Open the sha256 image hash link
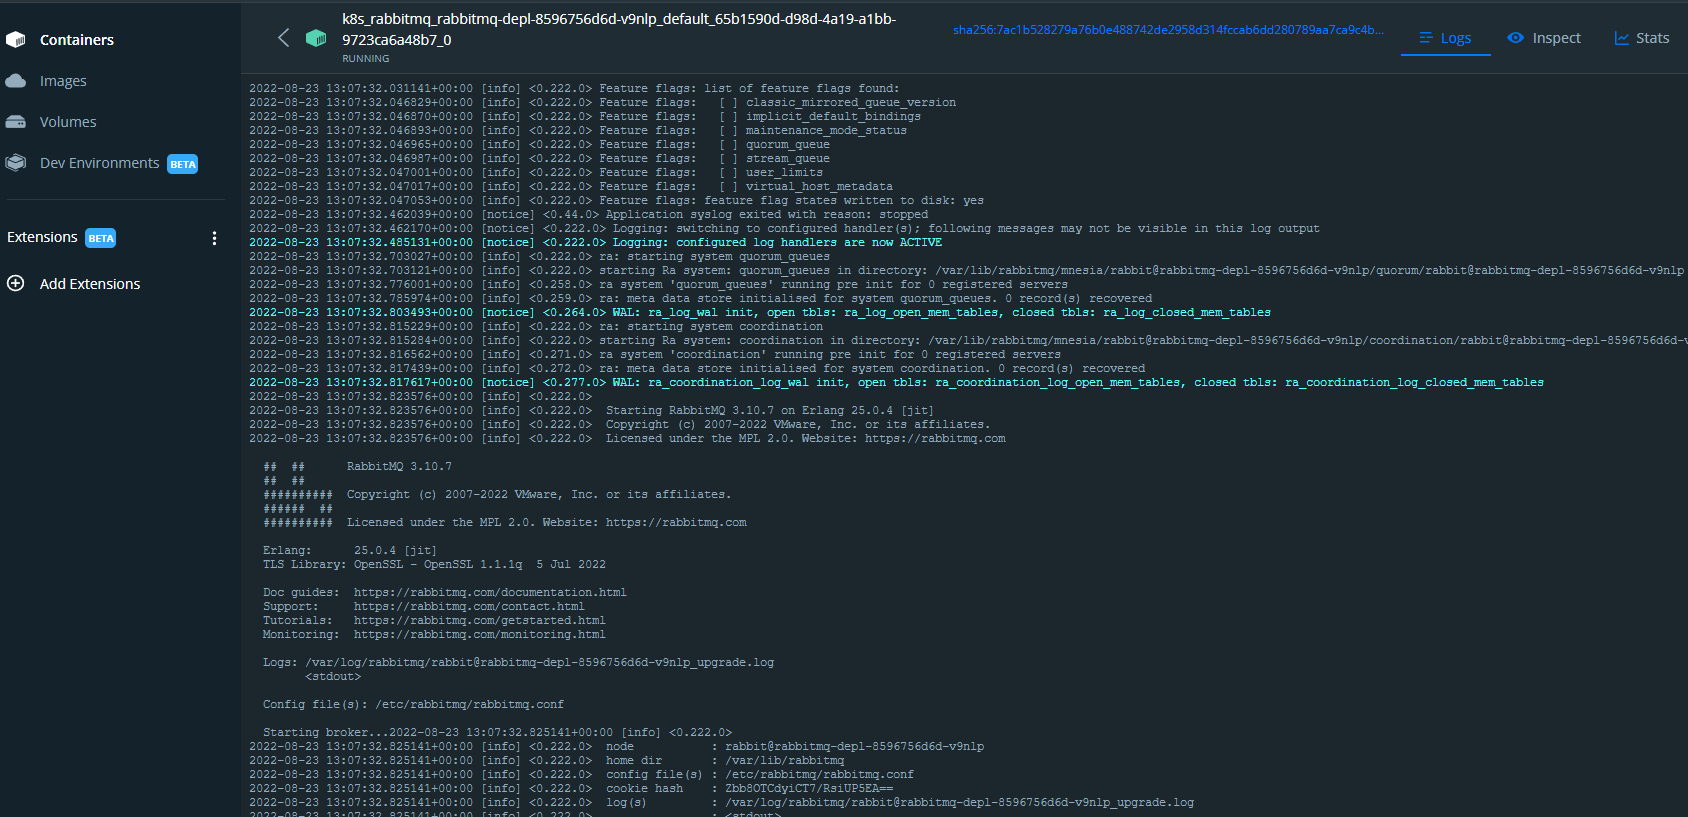Screen dimensions: 1688x817 (x=1168, y=30)
